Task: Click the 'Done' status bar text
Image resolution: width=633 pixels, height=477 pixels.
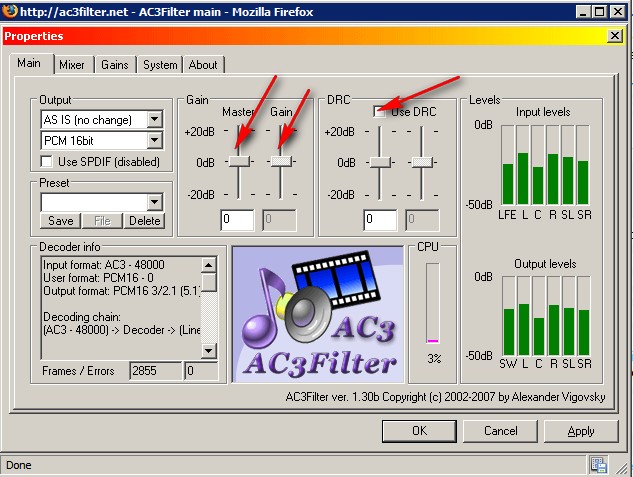Action: [19, 465]
